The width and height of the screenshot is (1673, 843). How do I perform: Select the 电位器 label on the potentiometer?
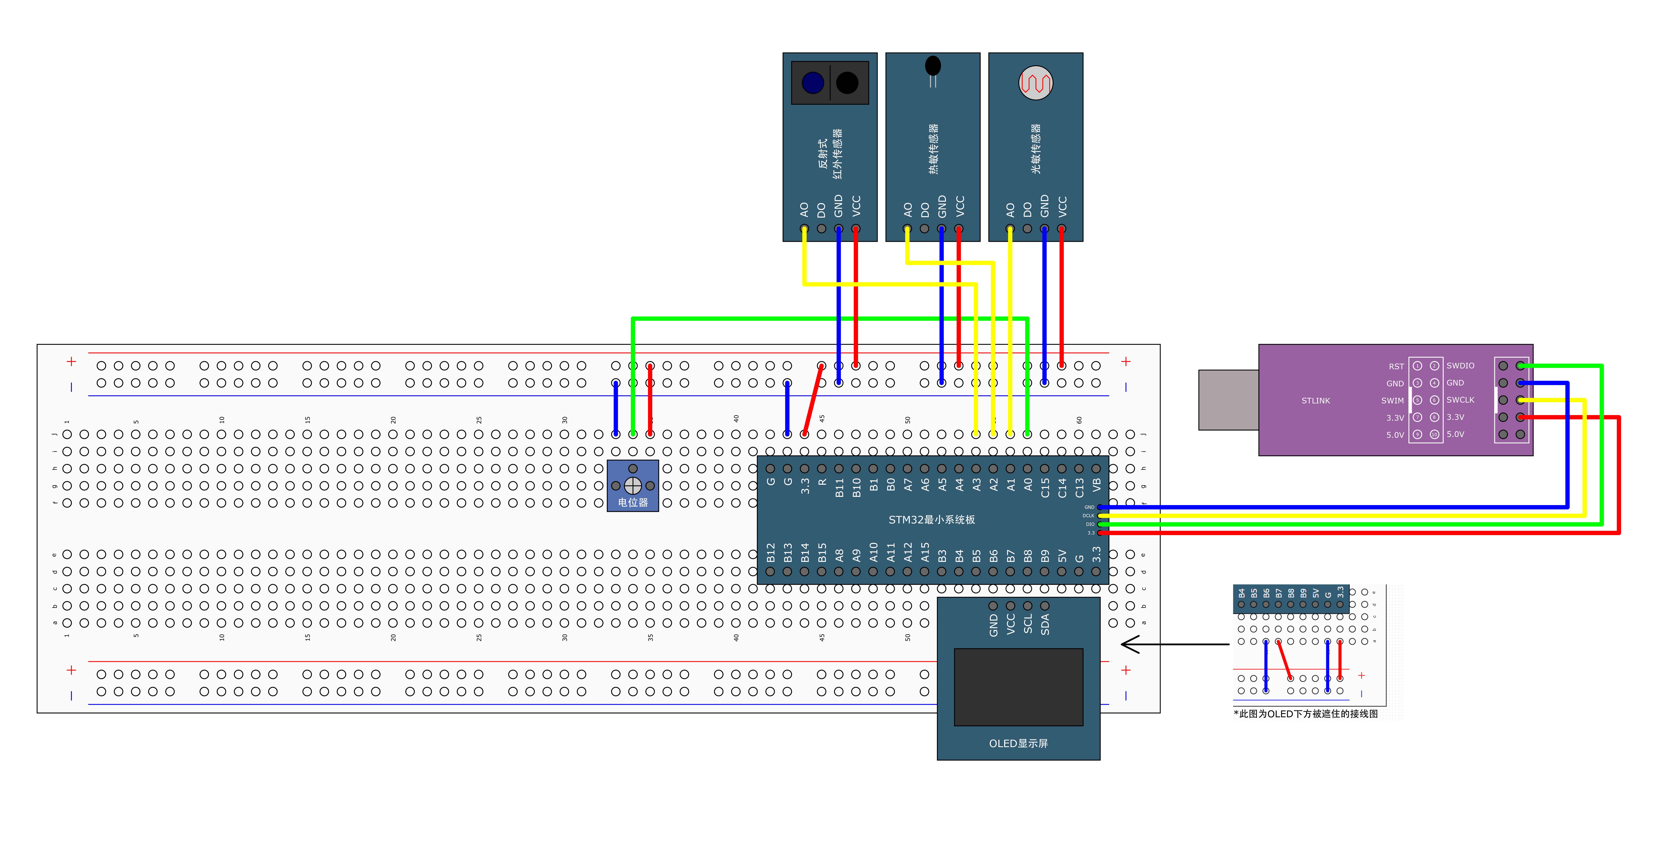coord(633,503)
